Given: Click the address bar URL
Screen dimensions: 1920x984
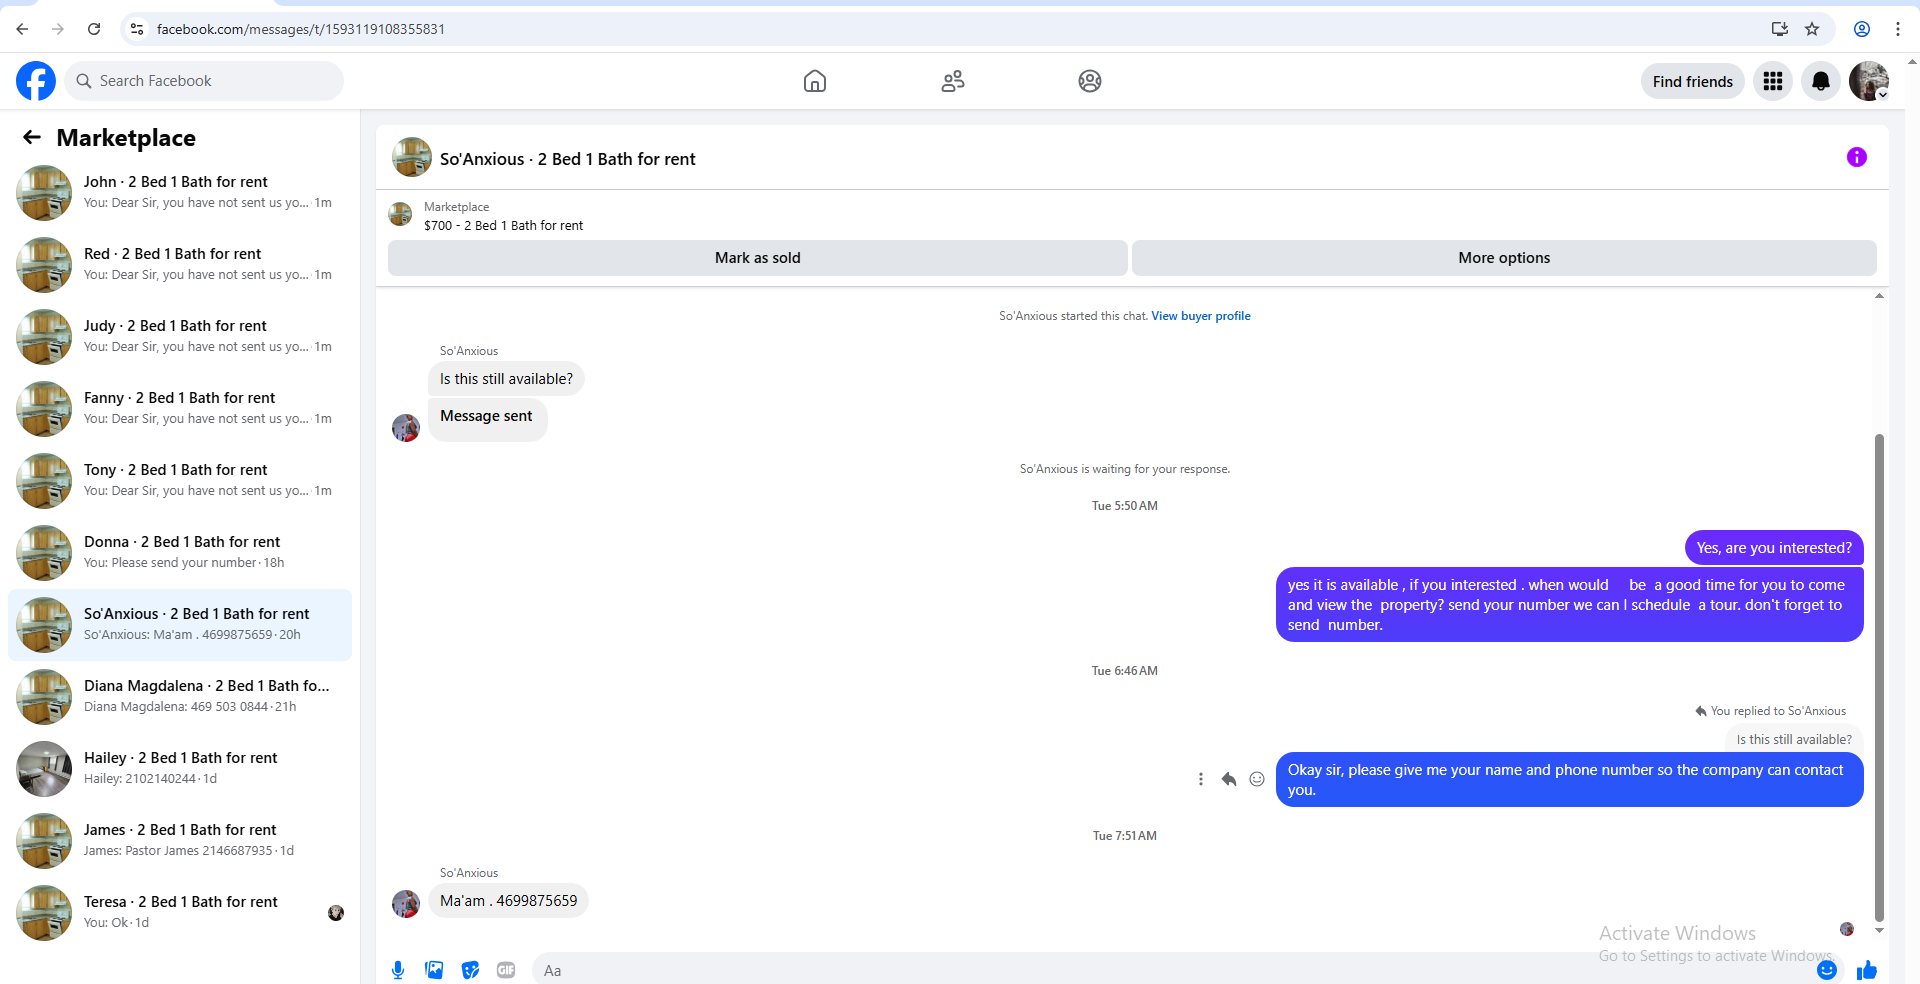Looking at the screenshot, I should click(301, 29).
